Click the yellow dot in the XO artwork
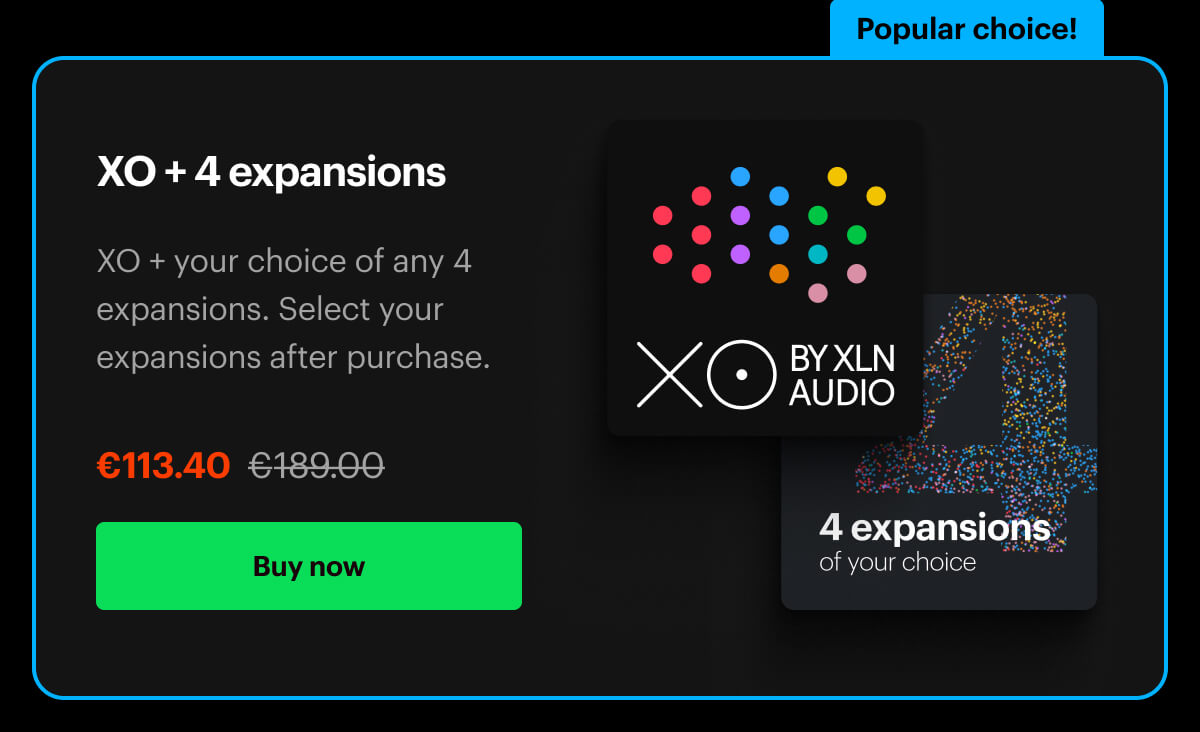The width and height of the screenshot is (1200, 732). tap(837, 175)
